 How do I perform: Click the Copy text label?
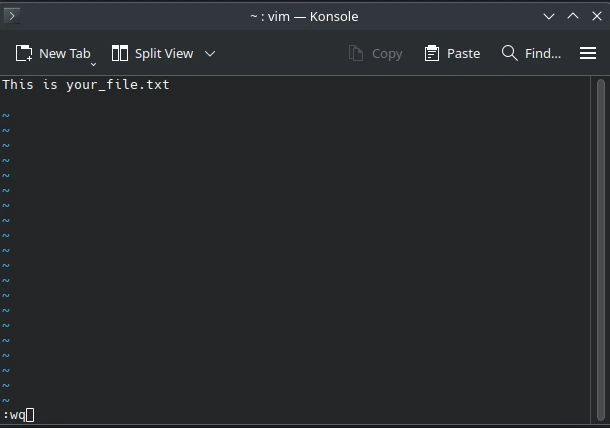coord(387,53)
